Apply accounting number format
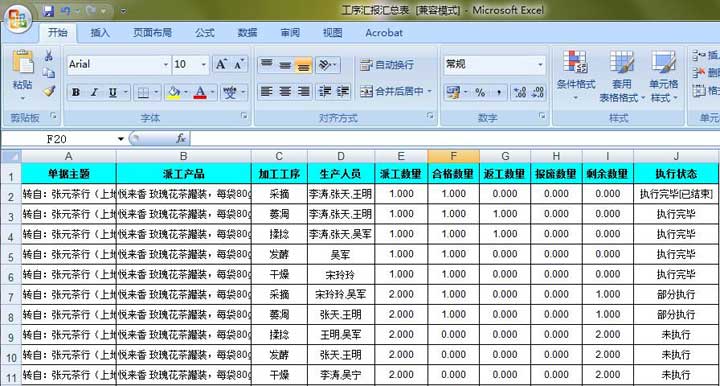 pos(453,92)
